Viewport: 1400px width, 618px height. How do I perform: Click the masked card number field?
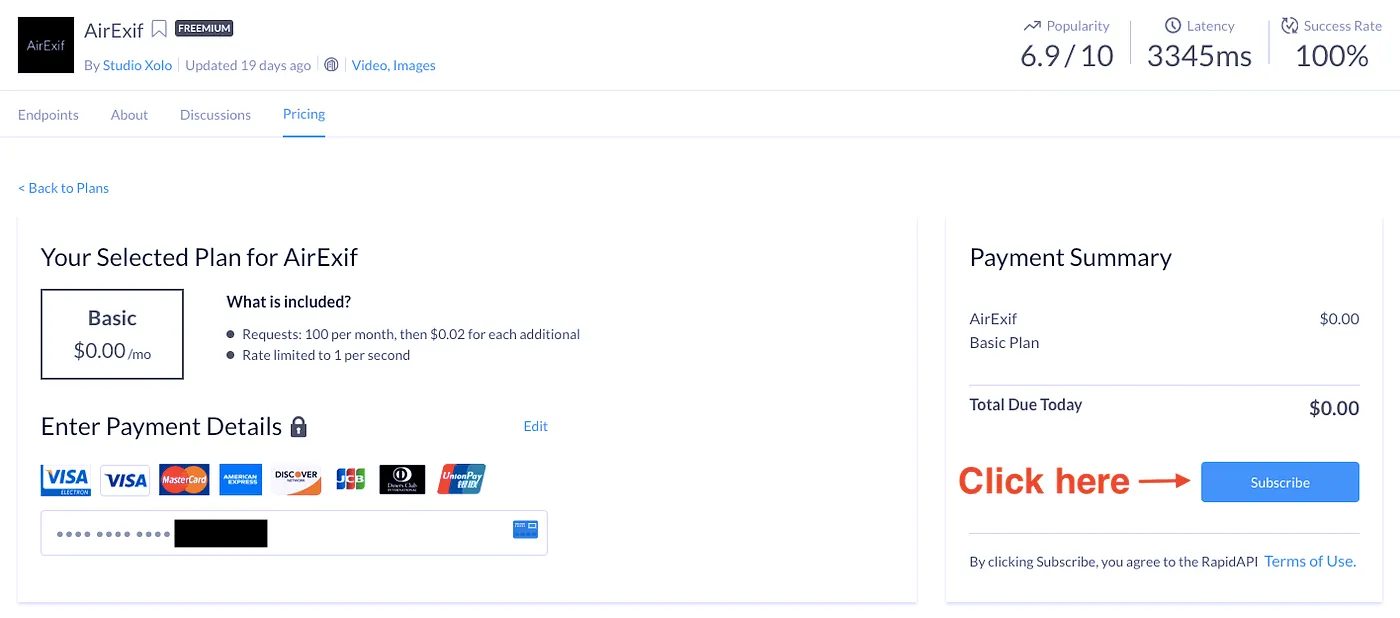(x=294, y=533)
